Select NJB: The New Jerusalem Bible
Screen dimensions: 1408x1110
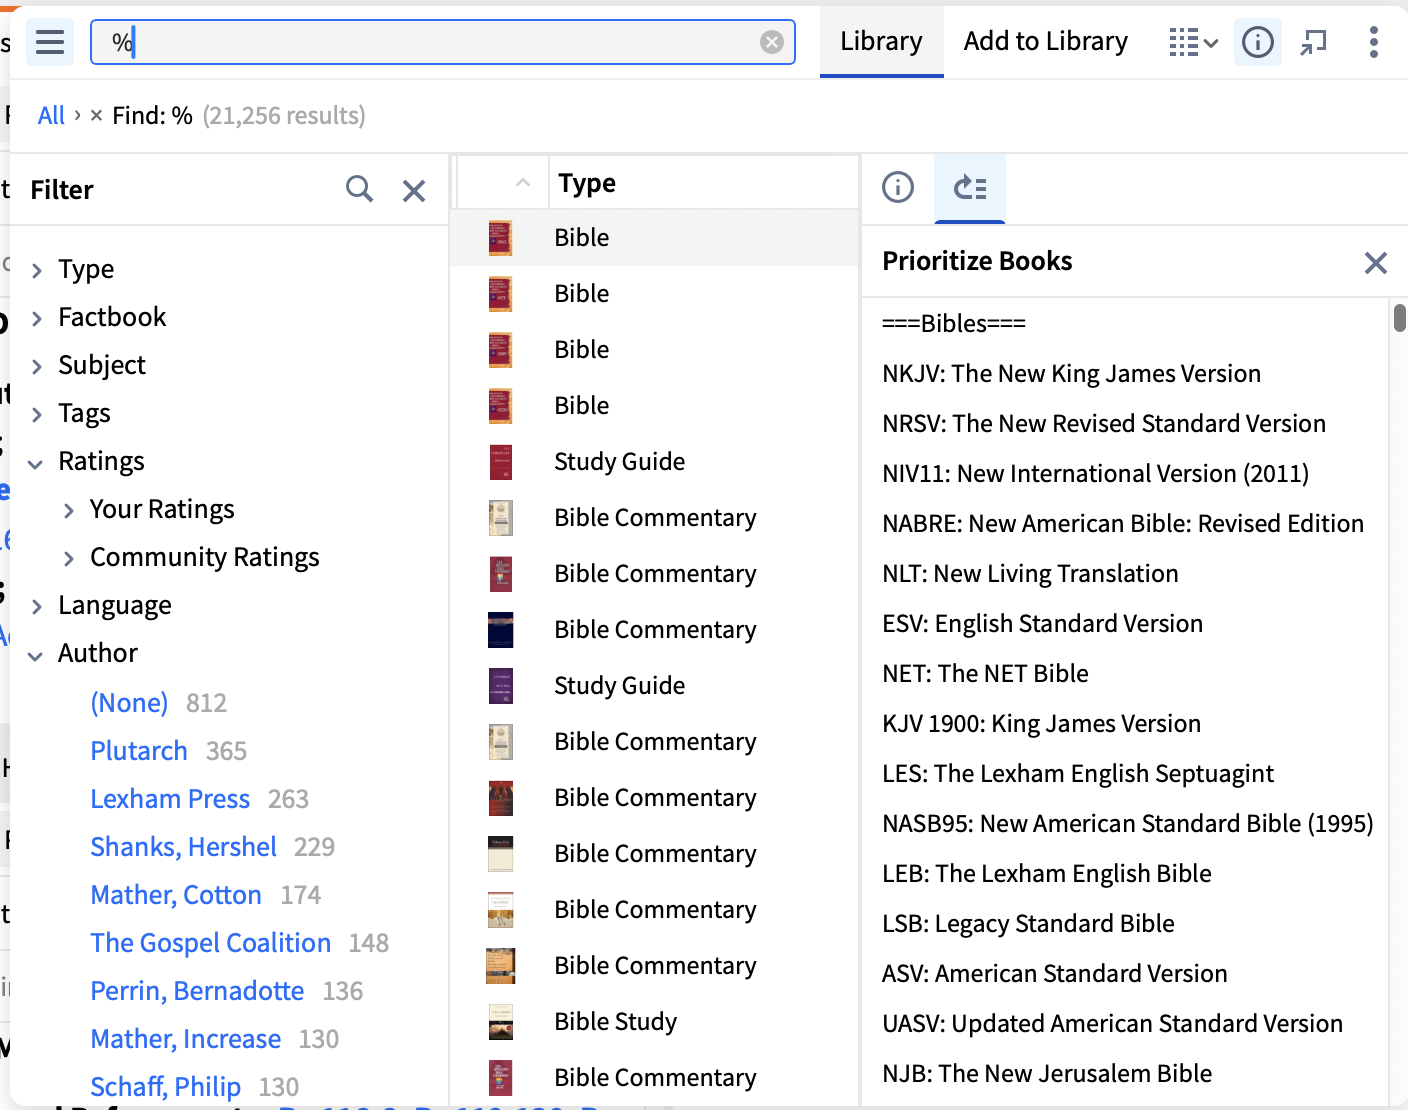click(x=1047, y=1074)
